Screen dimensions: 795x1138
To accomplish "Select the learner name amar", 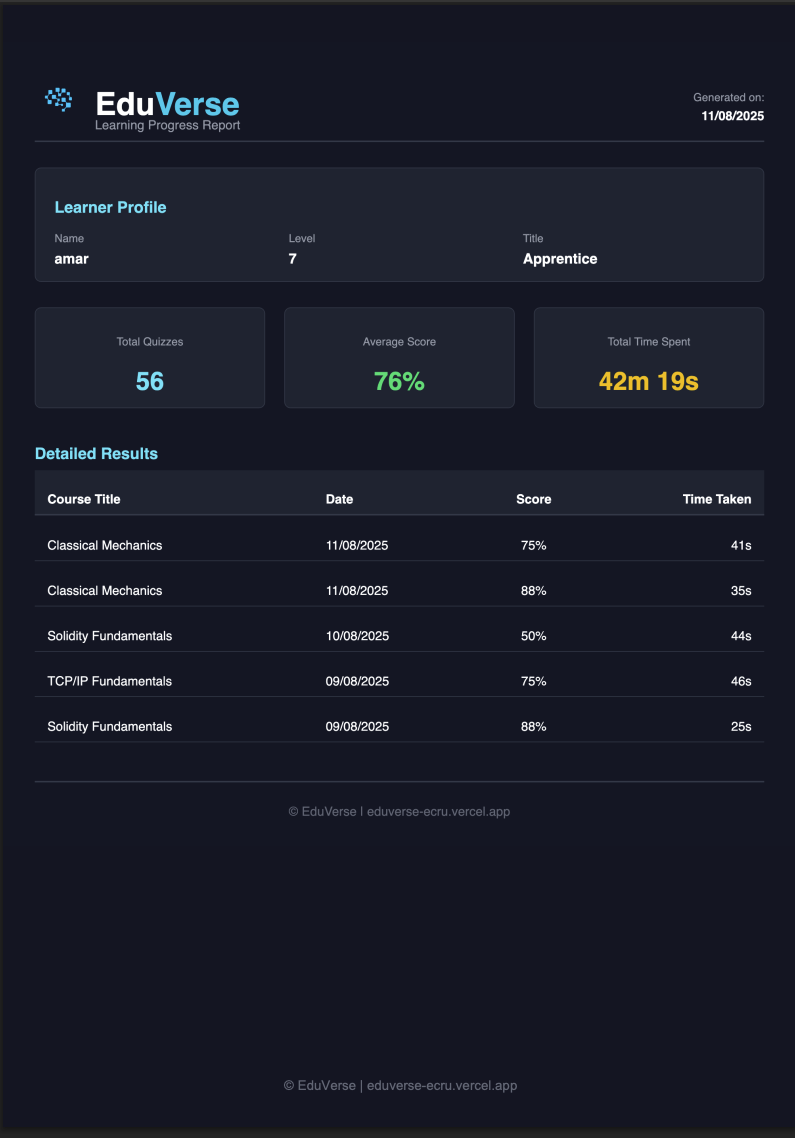I will click(x=71, y=259).
